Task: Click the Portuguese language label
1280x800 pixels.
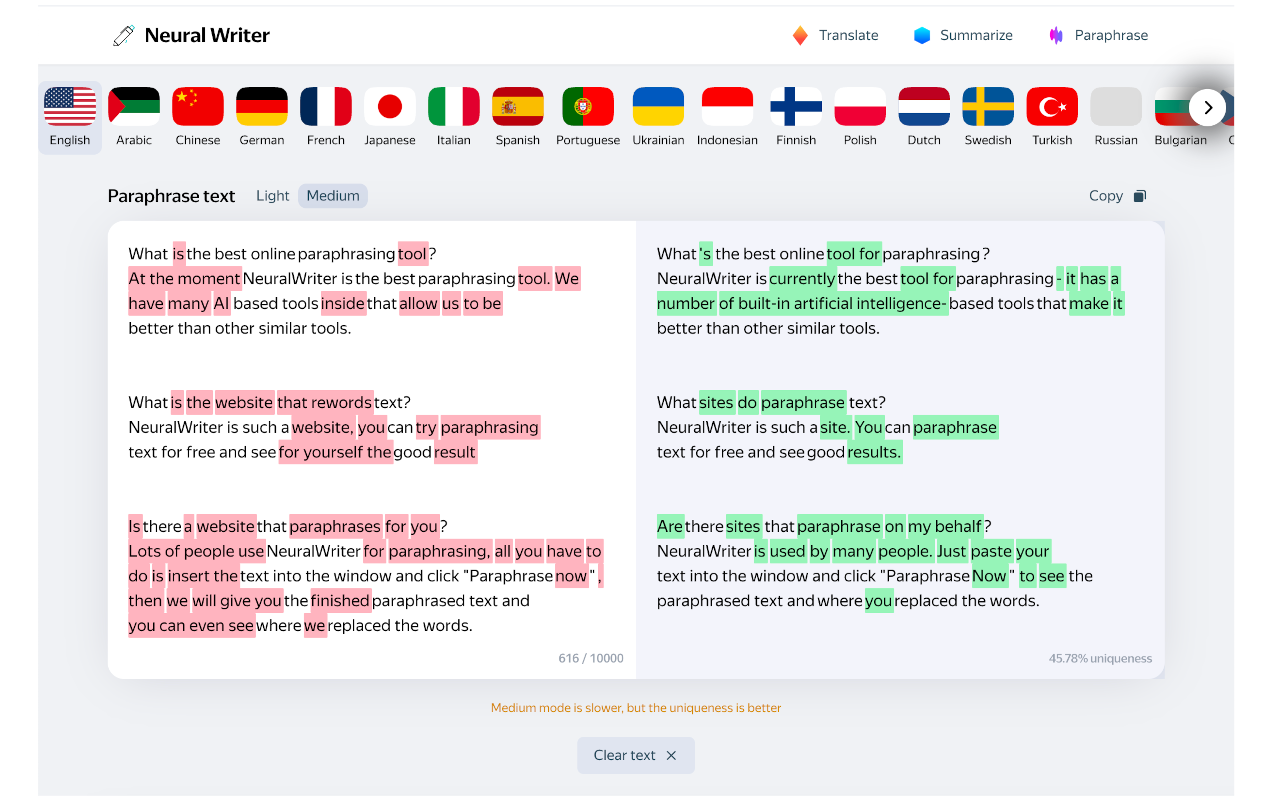Action: coord(588,140)
